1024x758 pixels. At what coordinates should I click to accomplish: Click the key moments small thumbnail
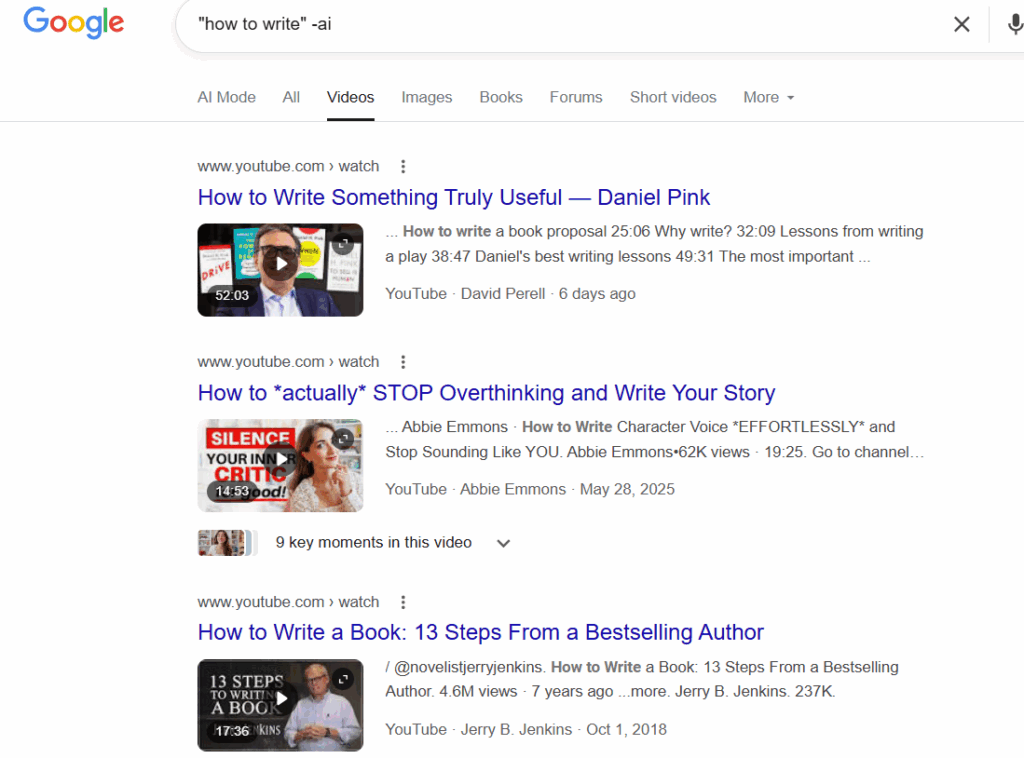pos(223,543)
